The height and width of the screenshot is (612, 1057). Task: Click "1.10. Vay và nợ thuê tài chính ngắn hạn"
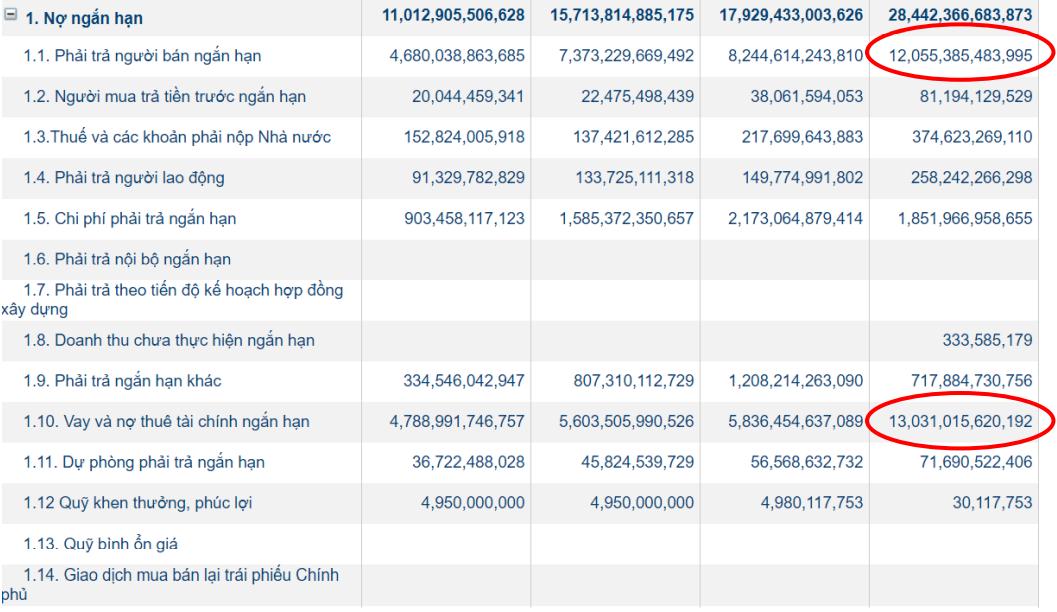tap(166, 422)
